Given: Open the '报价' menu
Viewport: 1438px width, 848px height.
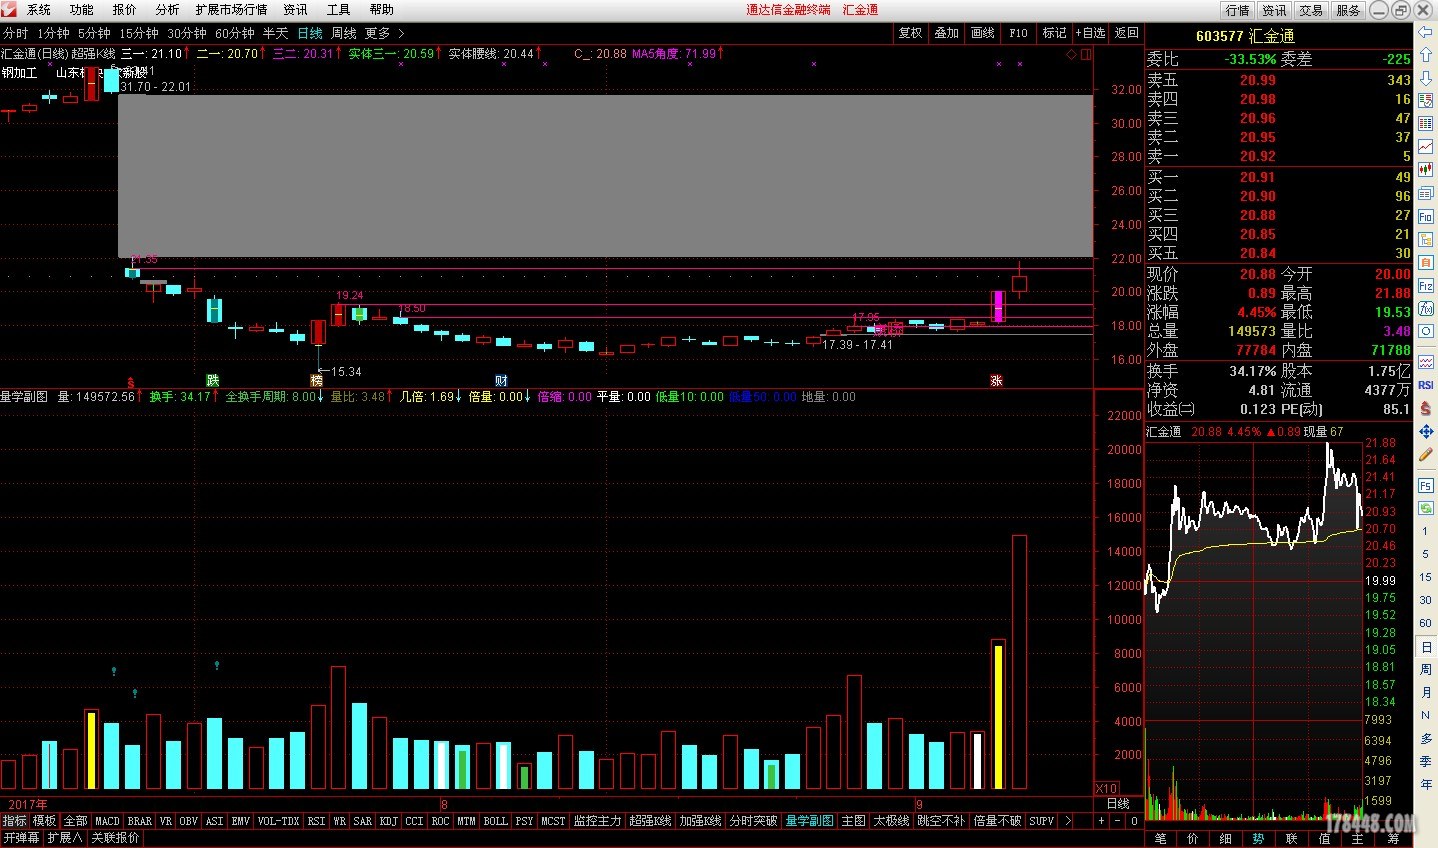Looking at the screenshot, I should click(124, 10).
